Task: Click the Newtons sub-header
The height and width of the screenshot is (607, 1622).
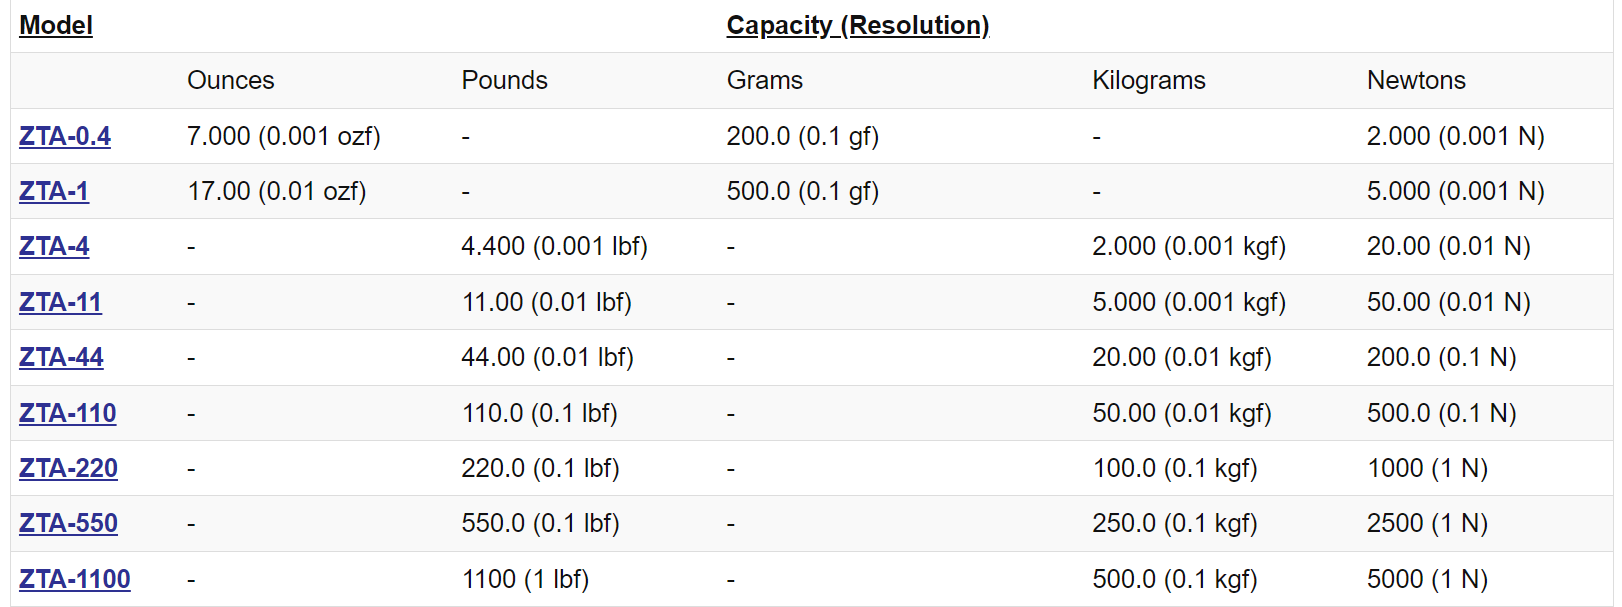Action: point(1415,80)
